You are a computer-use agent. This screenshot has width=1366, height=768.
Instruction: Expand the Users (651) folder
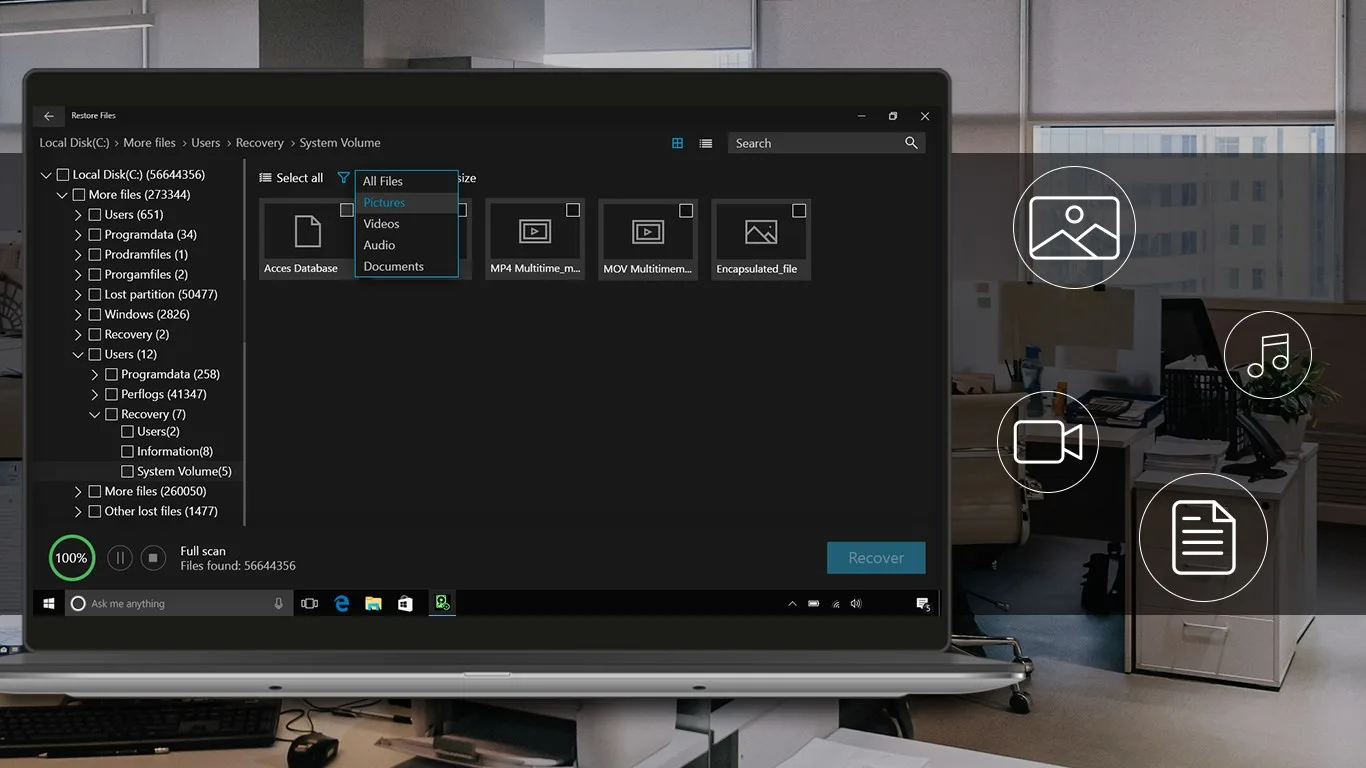pyautogui.click(x=78, y=215)
